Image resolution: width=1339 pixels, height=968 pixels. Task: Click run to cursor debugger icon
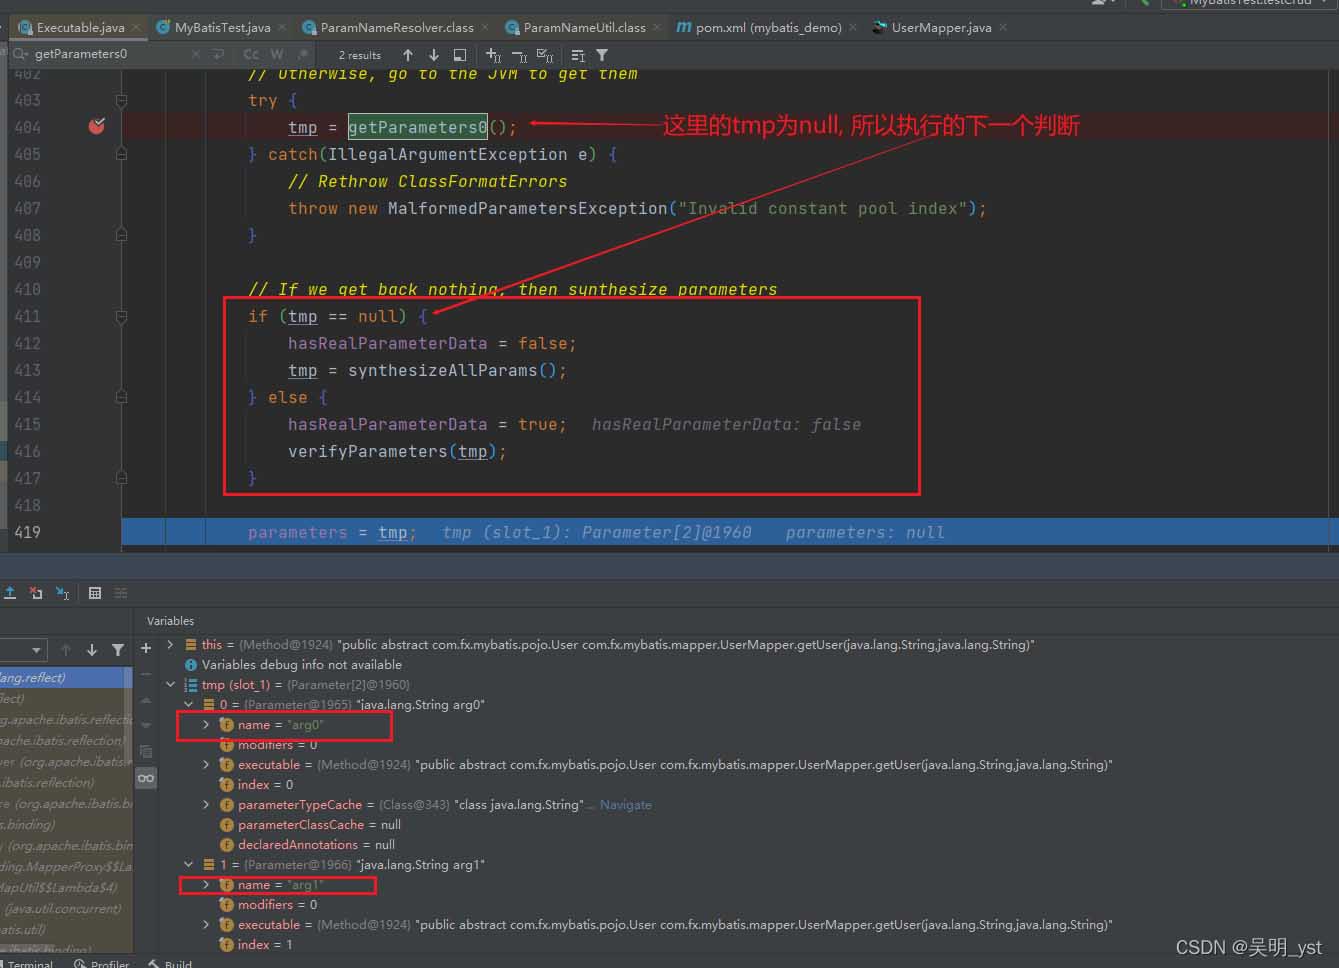tap(62, 593)
